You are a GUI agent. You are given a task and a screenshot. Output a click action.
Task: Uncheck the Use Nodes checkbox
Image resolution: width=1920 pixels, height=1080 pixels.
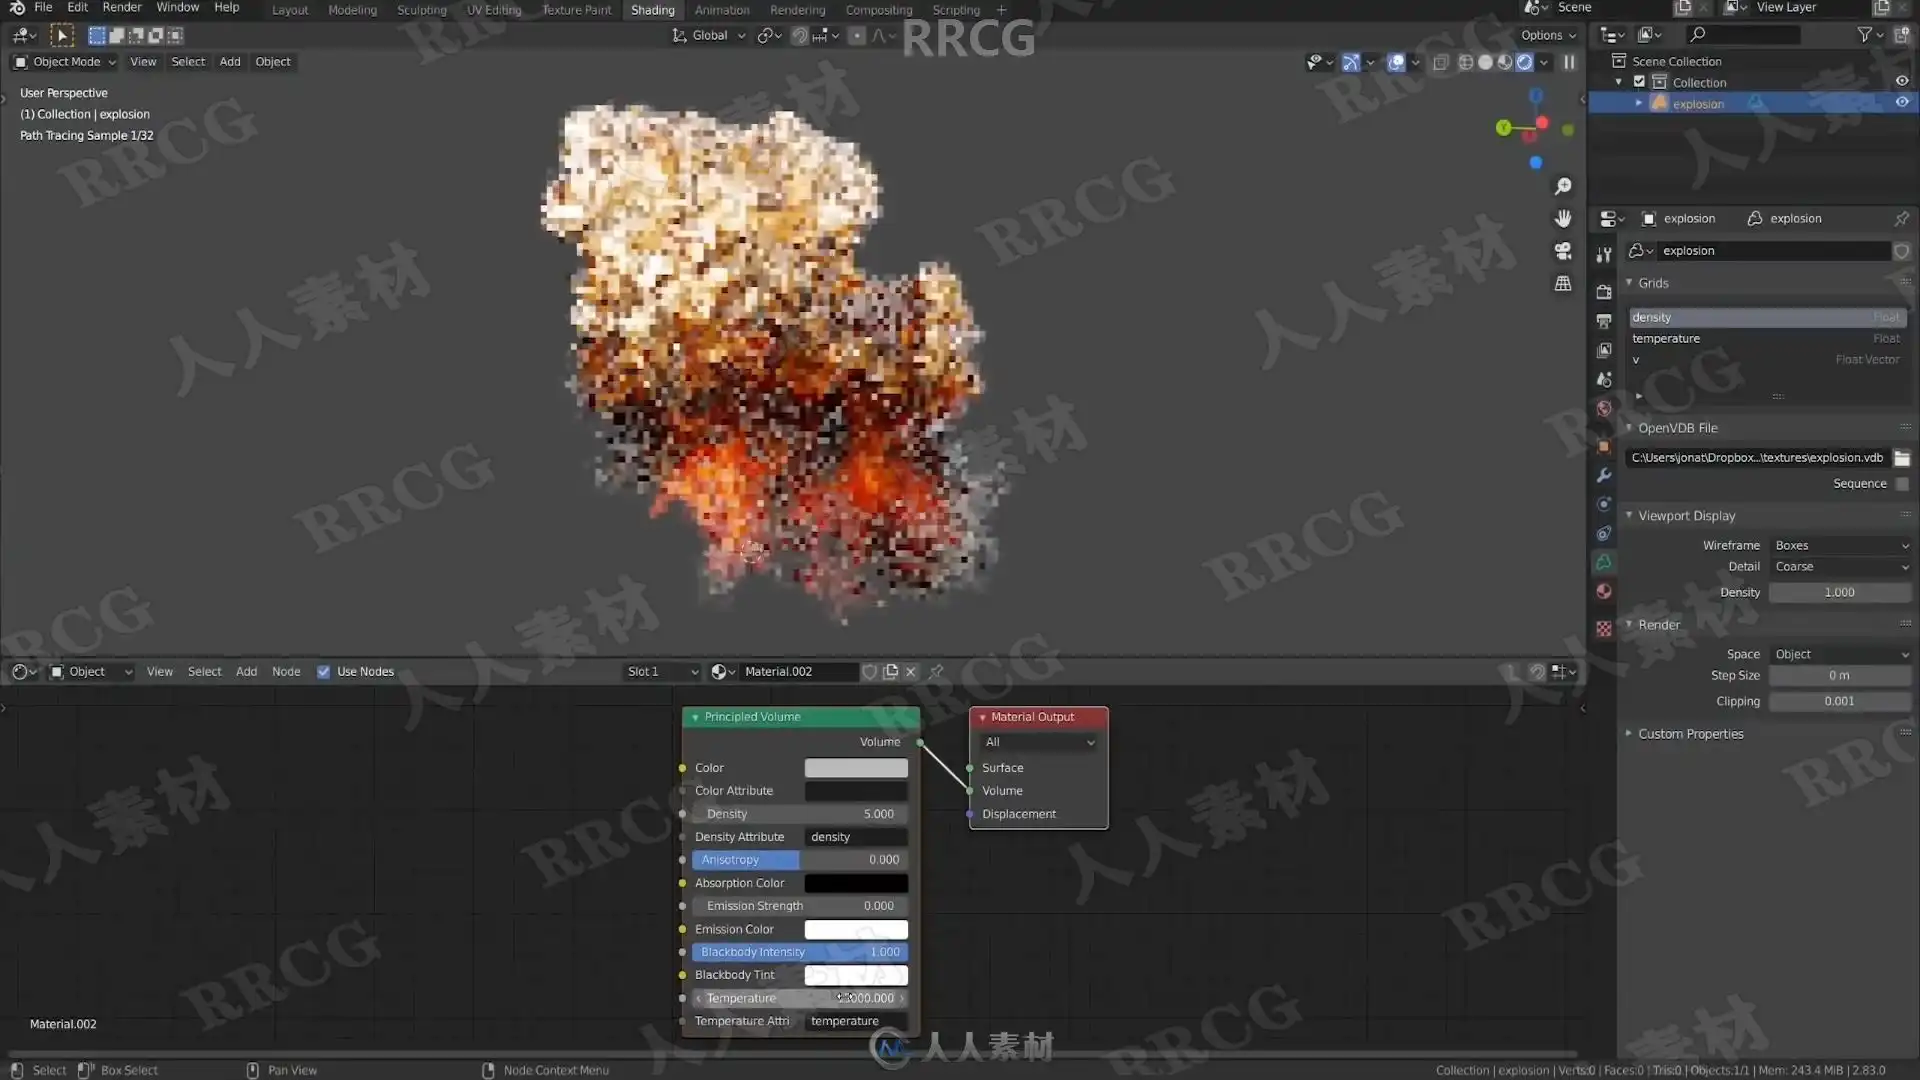point(323,672)
